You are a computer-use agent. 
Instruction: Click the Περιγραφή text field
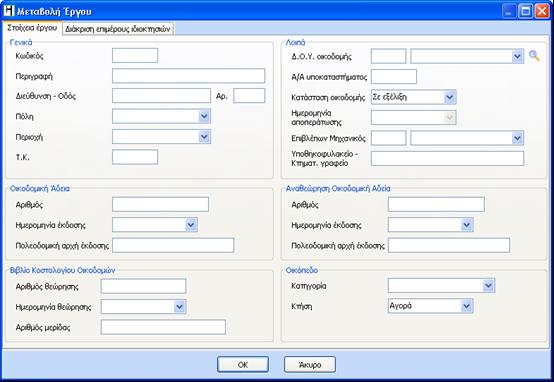coord(188,76)
